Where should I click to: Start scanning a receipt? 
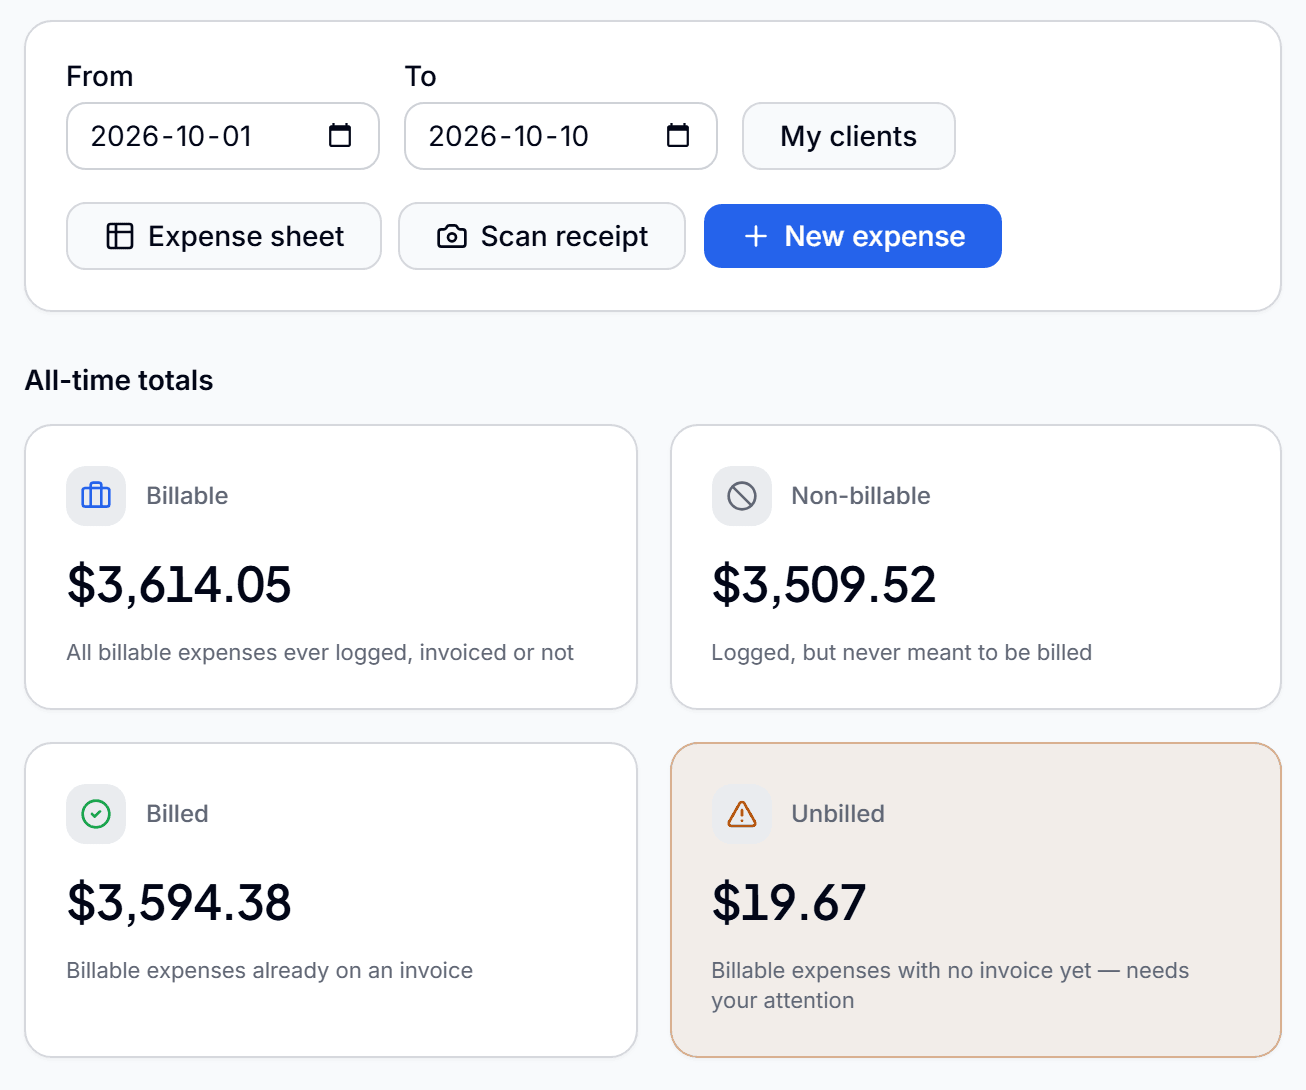pyautogui.click(x=542, y=236)
